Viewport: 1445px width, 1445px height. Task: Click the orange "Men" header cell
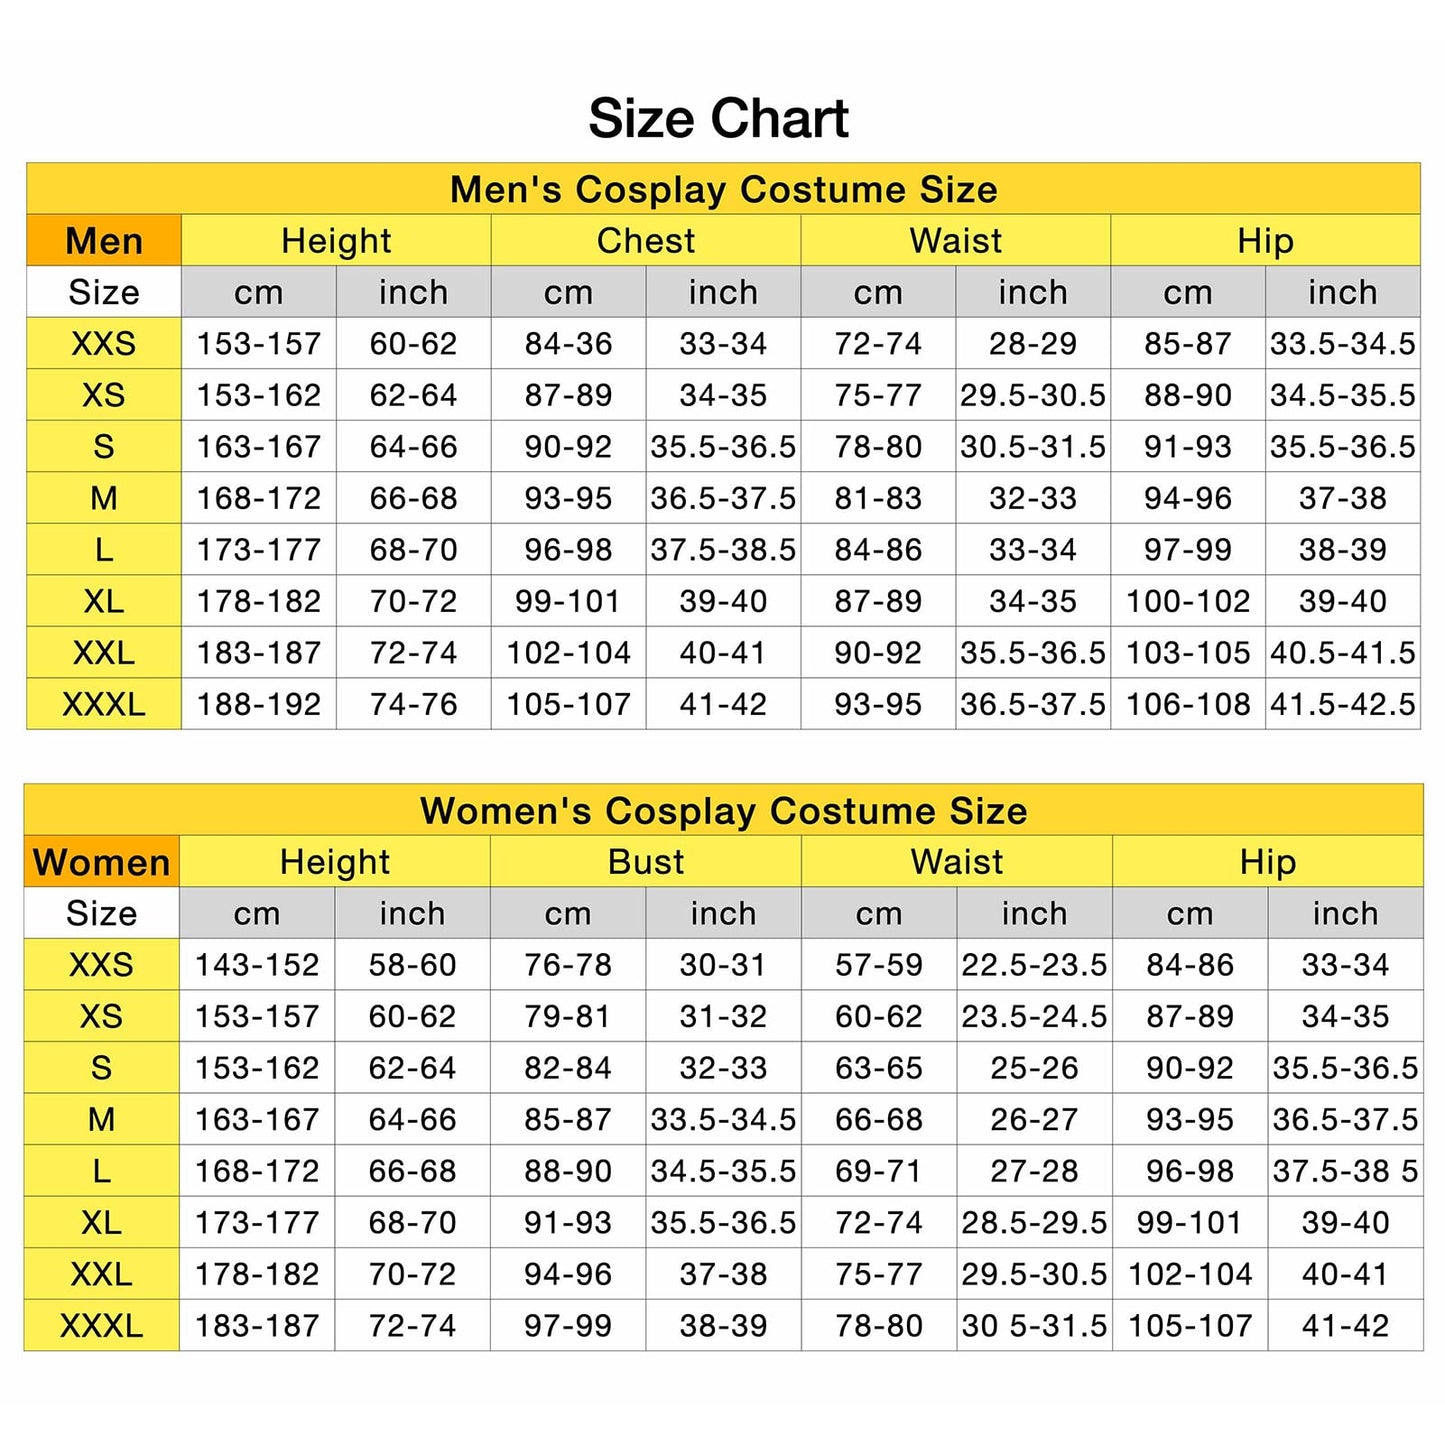(x=104, y=241)
